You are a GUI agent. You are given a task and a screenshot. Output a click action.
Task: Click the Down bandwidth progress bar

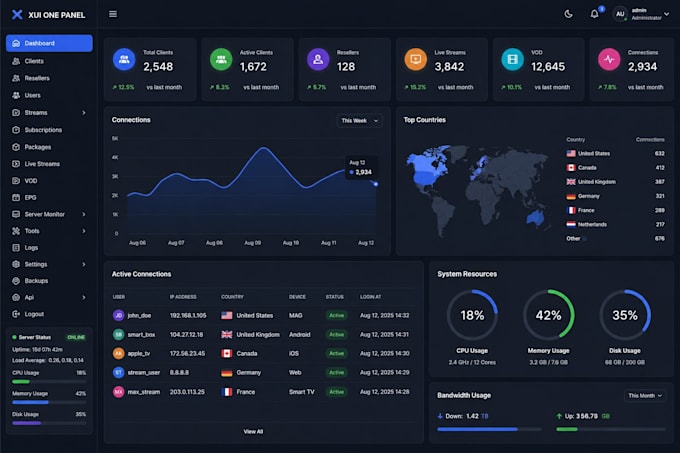(489, 429)
